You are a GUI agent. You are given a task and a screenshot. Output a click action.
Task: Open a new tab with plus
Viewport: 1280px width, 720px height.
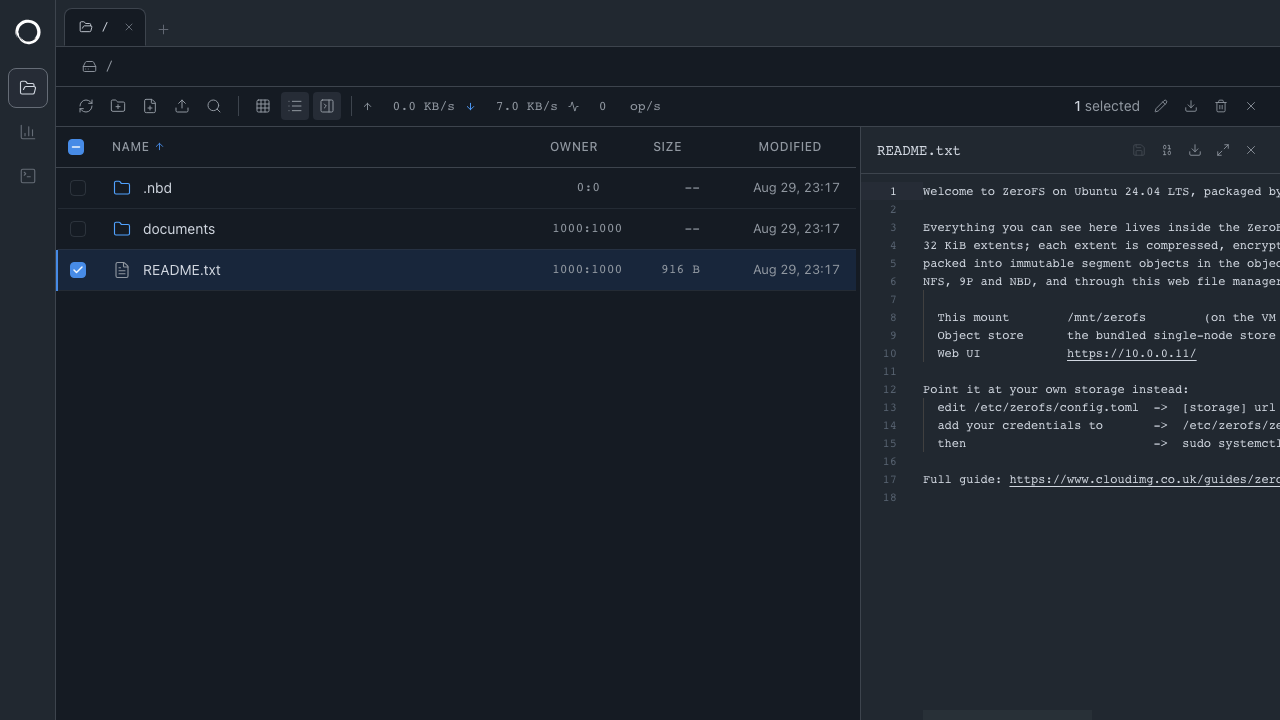tap(163, 29)
